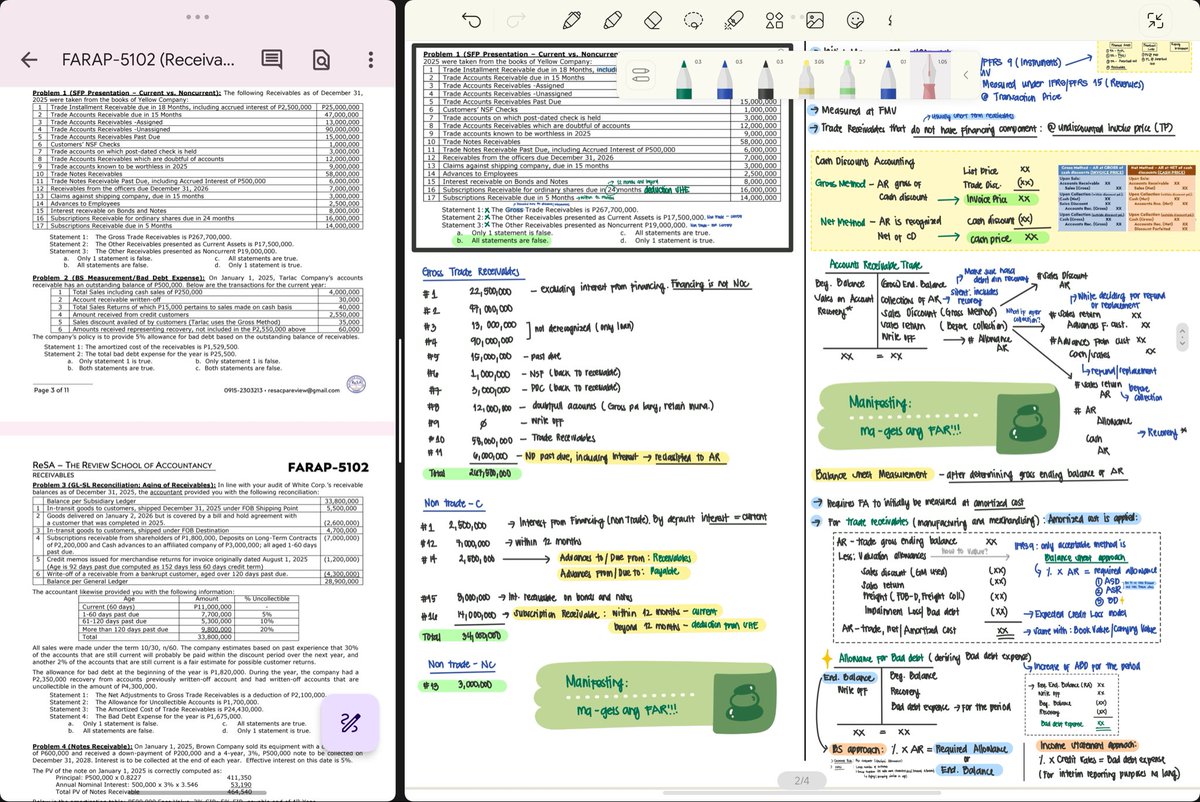Exit full screen with the collapse arrows icon
This screenshot has width=1200, height=802.
1157,21
